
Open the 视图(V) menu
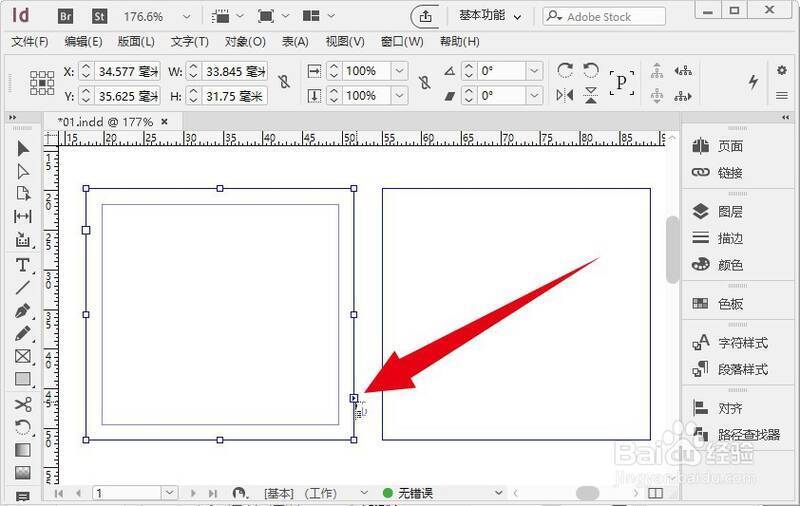pos(345,42)
